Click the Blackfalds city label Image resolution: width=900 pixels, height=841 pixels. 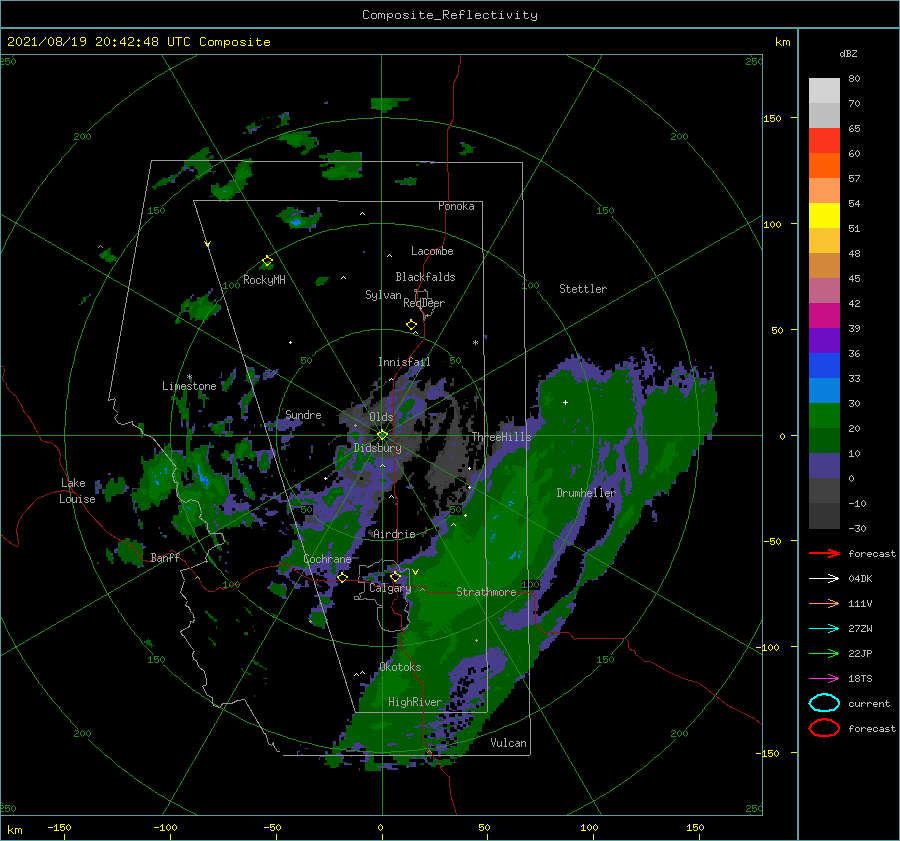click(x=425, y=277)
